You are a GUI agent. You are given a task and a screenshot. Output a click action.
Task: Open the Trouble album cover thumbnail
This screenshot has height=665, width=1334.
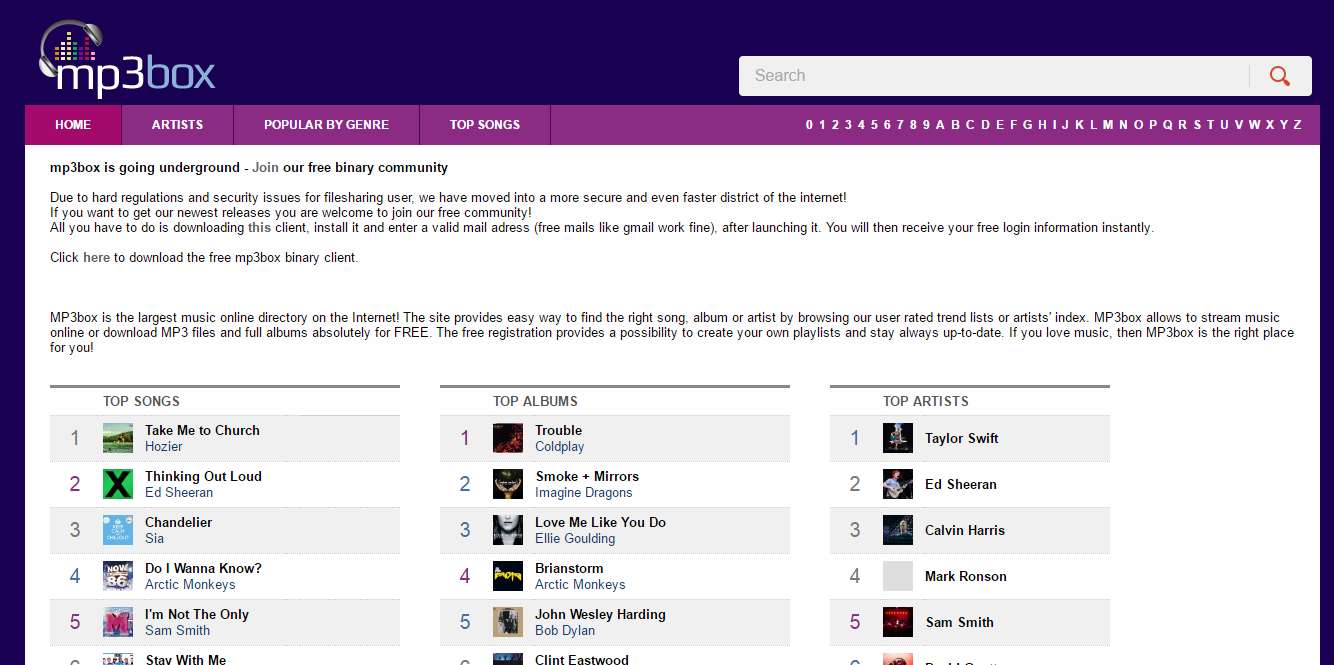pyautogui.click(x=508, y=438)
